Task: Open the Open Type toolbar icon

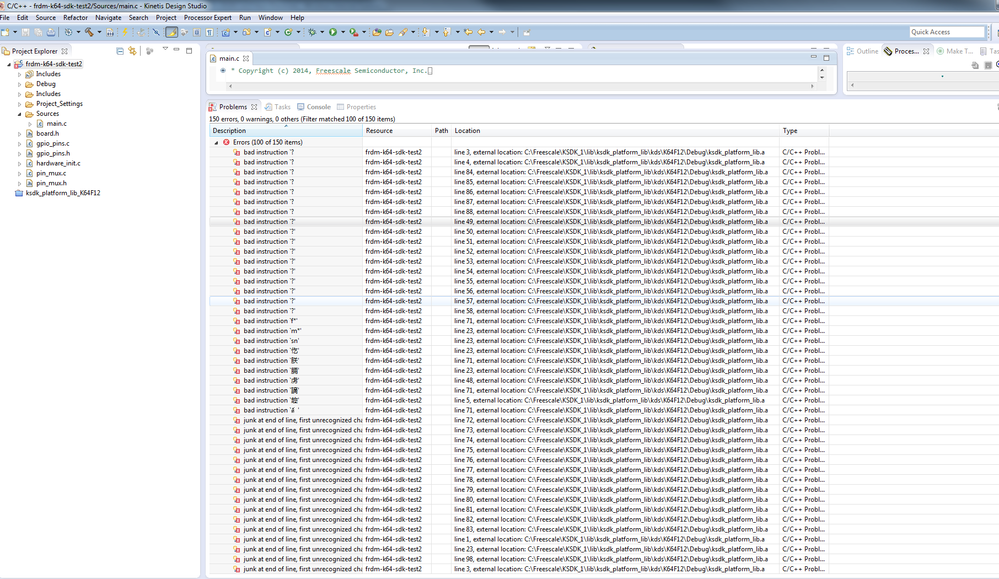Action: coord(377,32)
